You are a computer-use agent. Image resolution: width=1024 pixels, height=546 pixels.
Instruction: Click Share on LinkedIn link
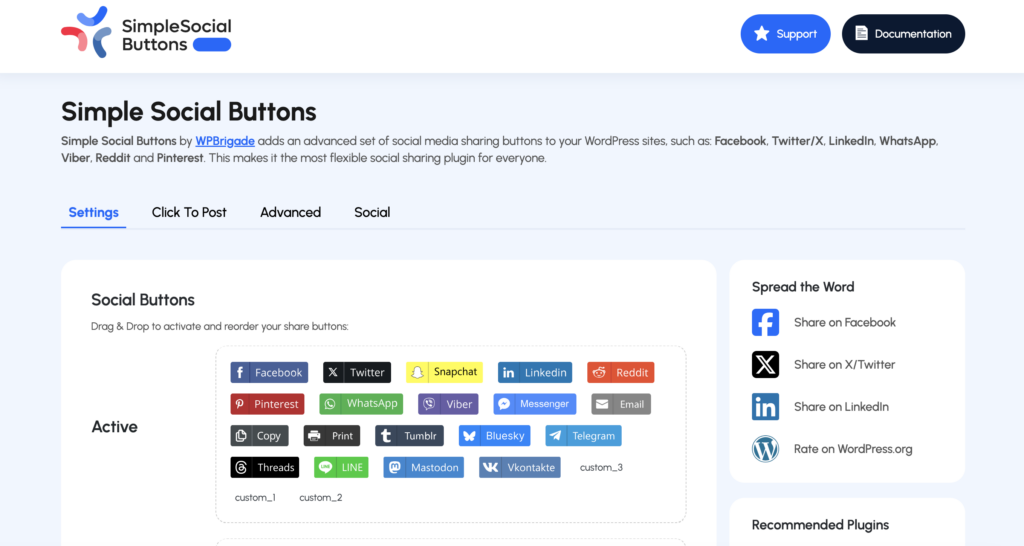[x=841, y=407]
